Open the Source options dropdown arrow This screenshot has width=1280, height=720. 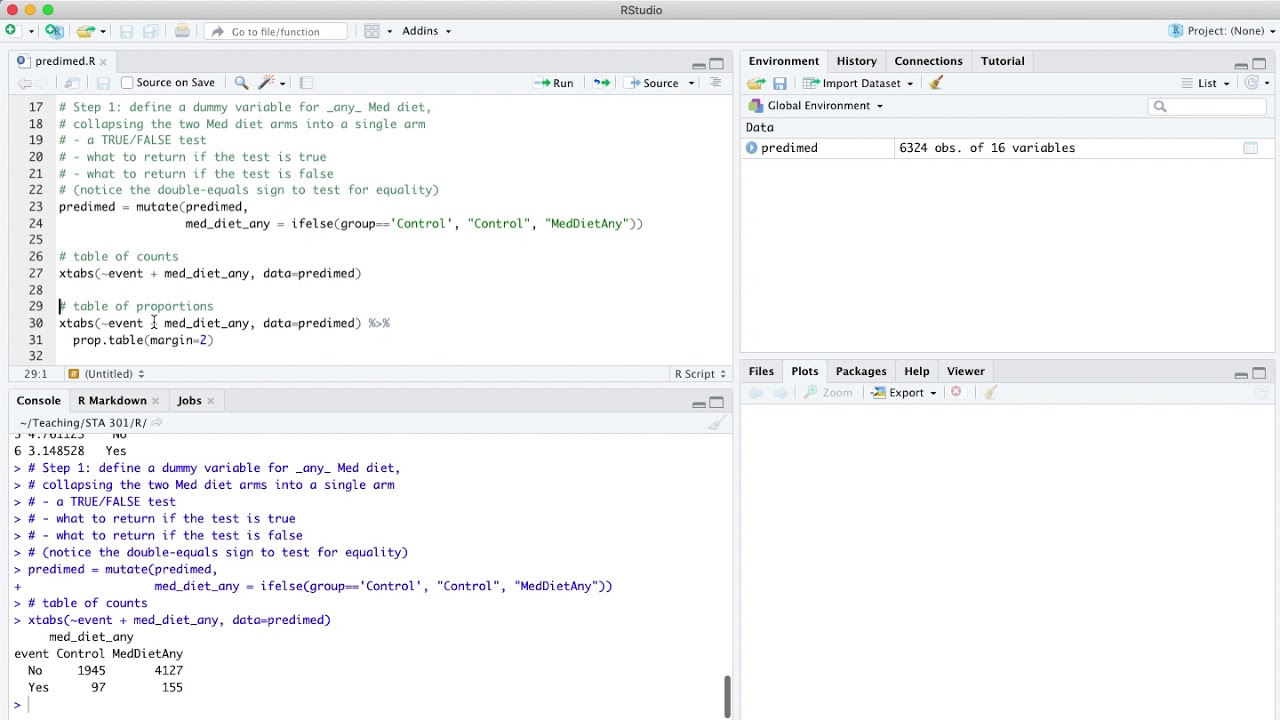(x=691, y=83)
